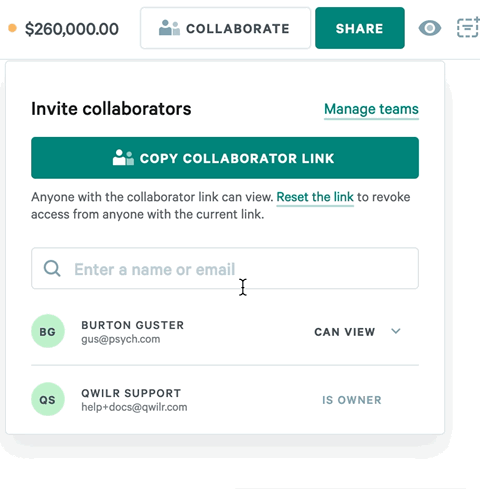480x489 pixels.
Task: Click the orange status dot
Action: 12,28
